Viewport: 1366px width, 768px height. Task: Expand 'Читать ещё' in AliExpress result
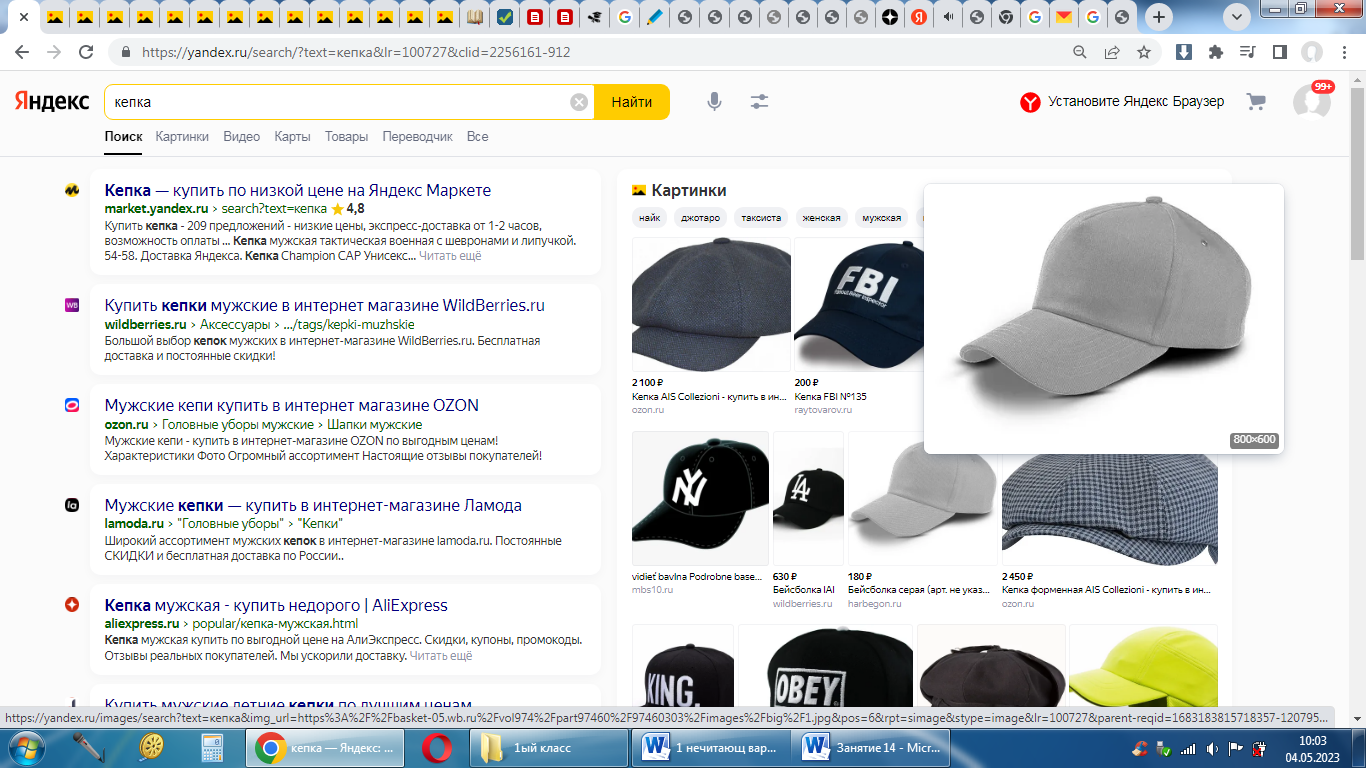click(441, 656)
